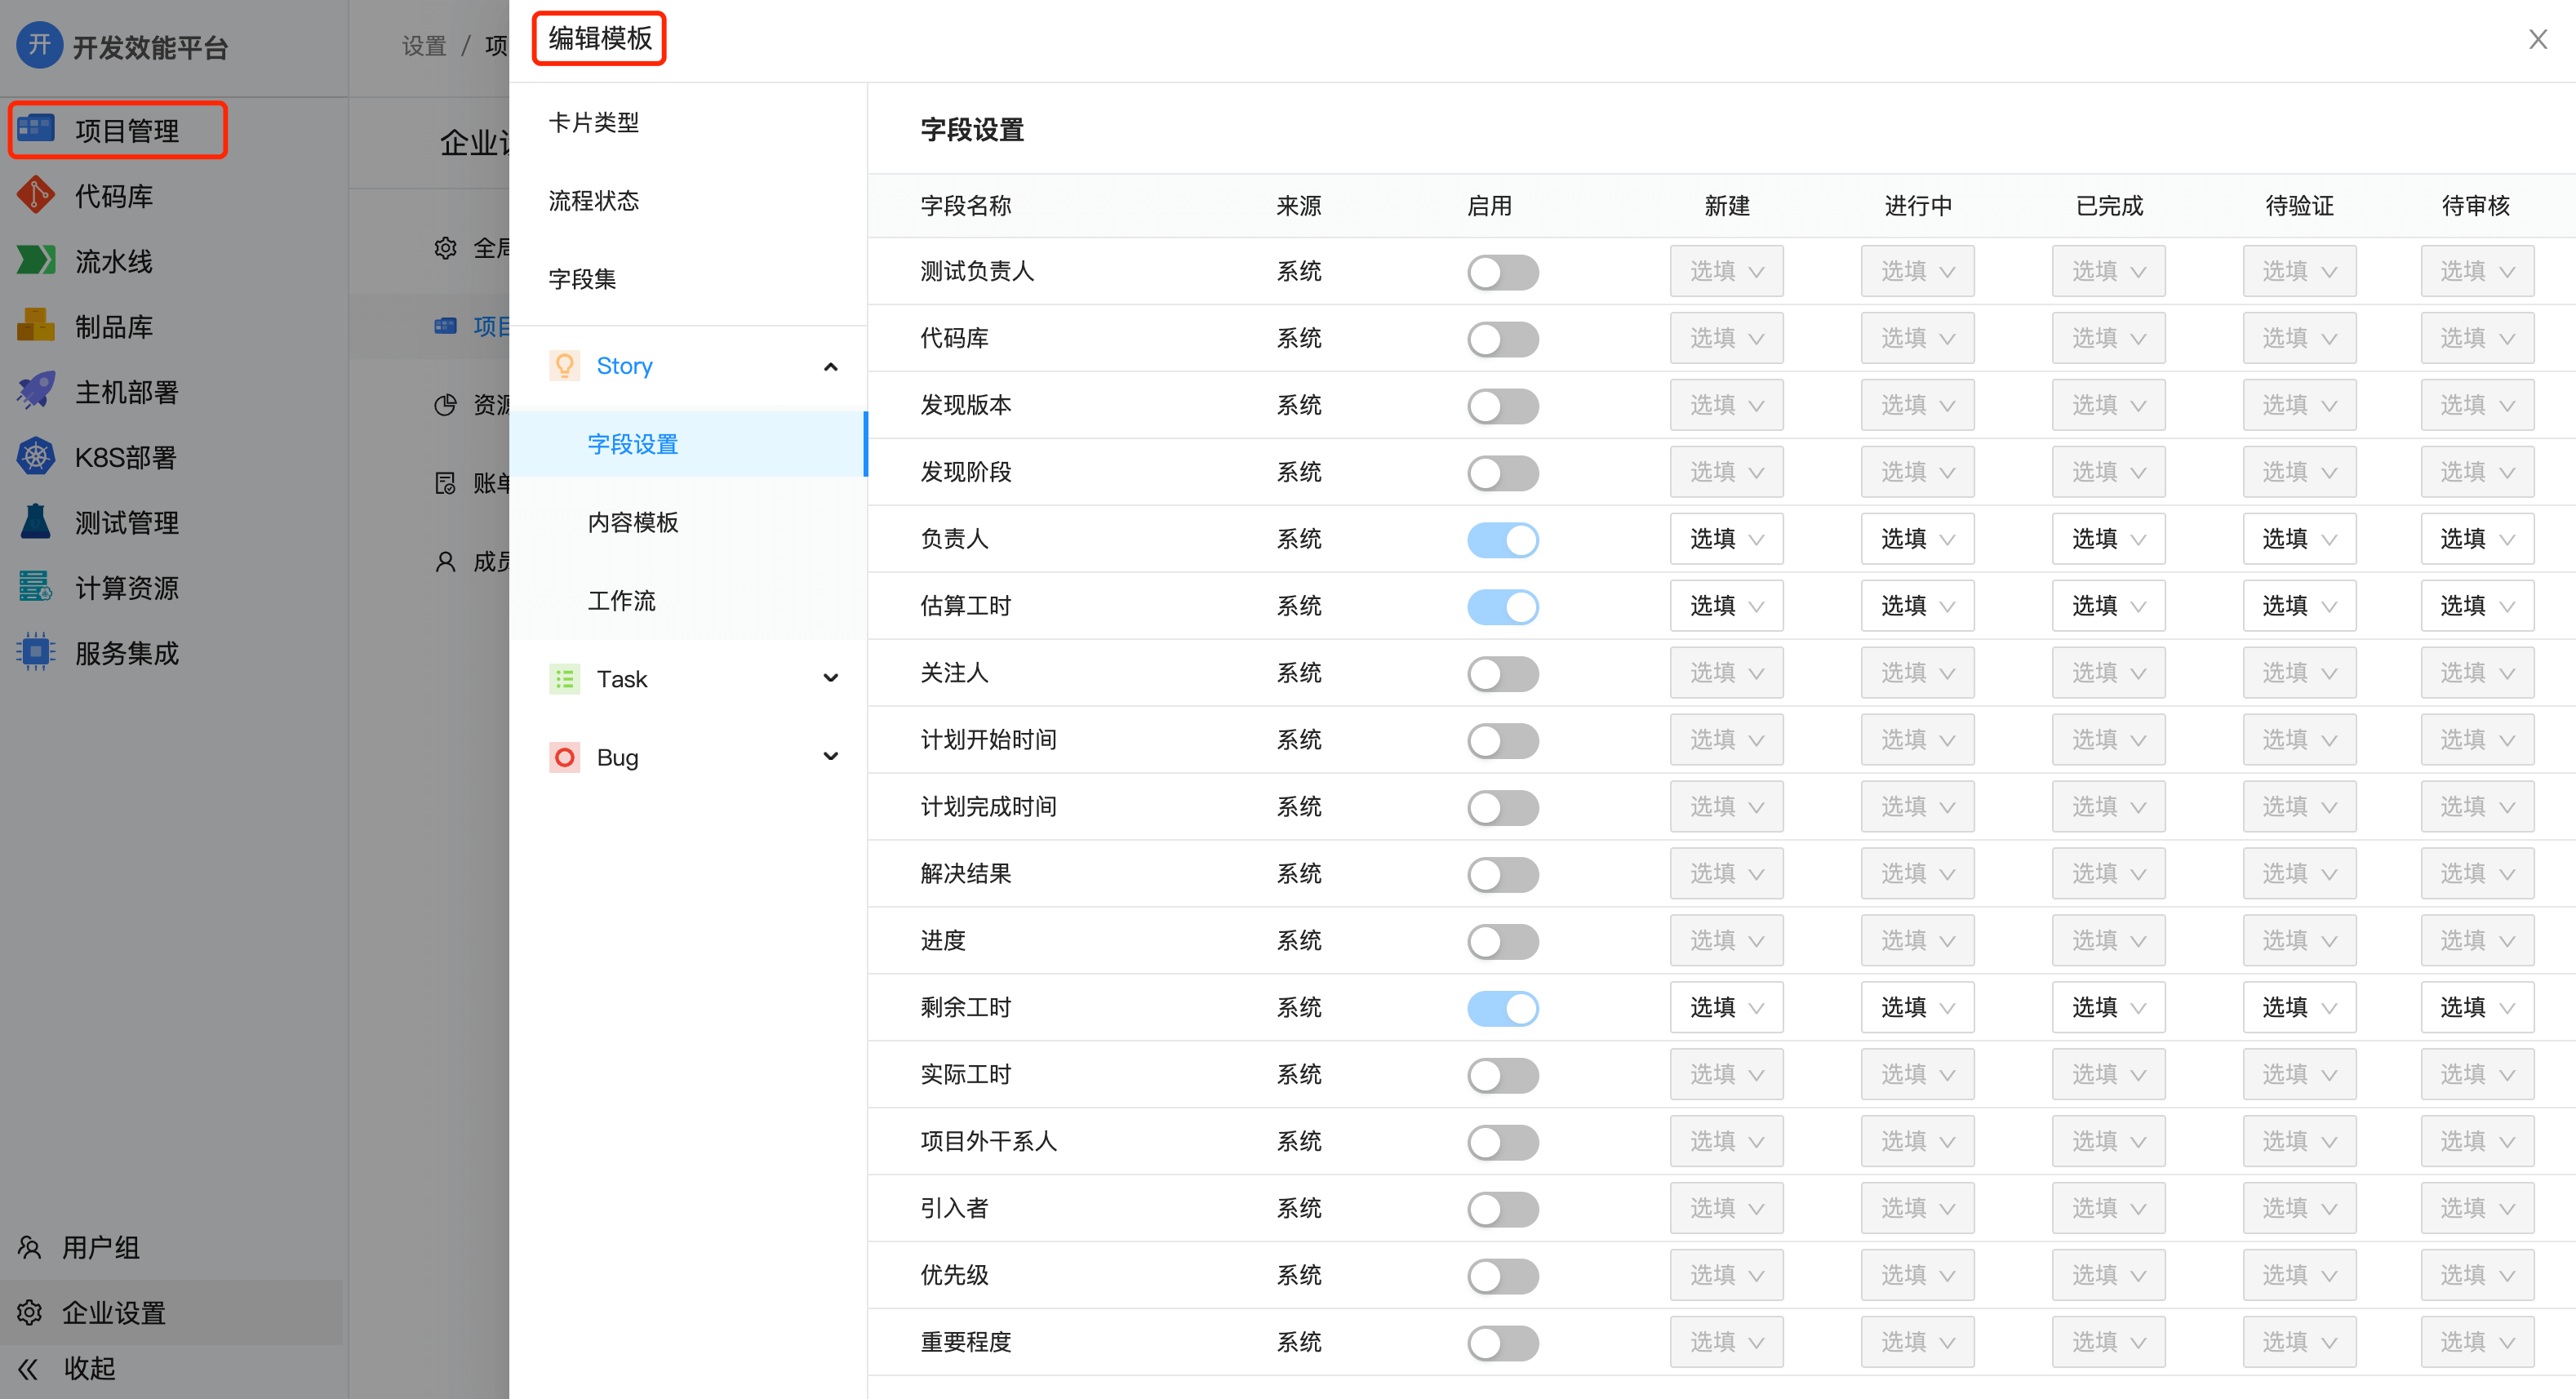This screenshot has height=1399, width=2576.
Task: Click the 主机部署 rocket icon
Action: click(36, 391)
